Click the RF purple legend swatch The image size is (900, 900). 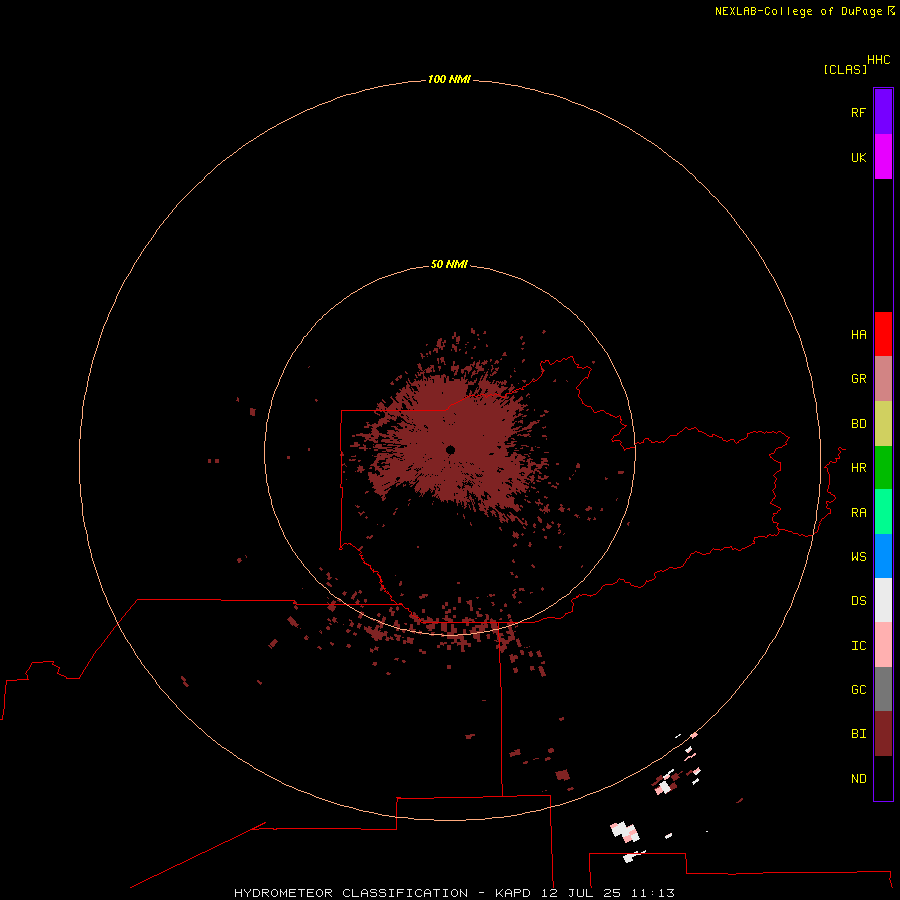883,112
